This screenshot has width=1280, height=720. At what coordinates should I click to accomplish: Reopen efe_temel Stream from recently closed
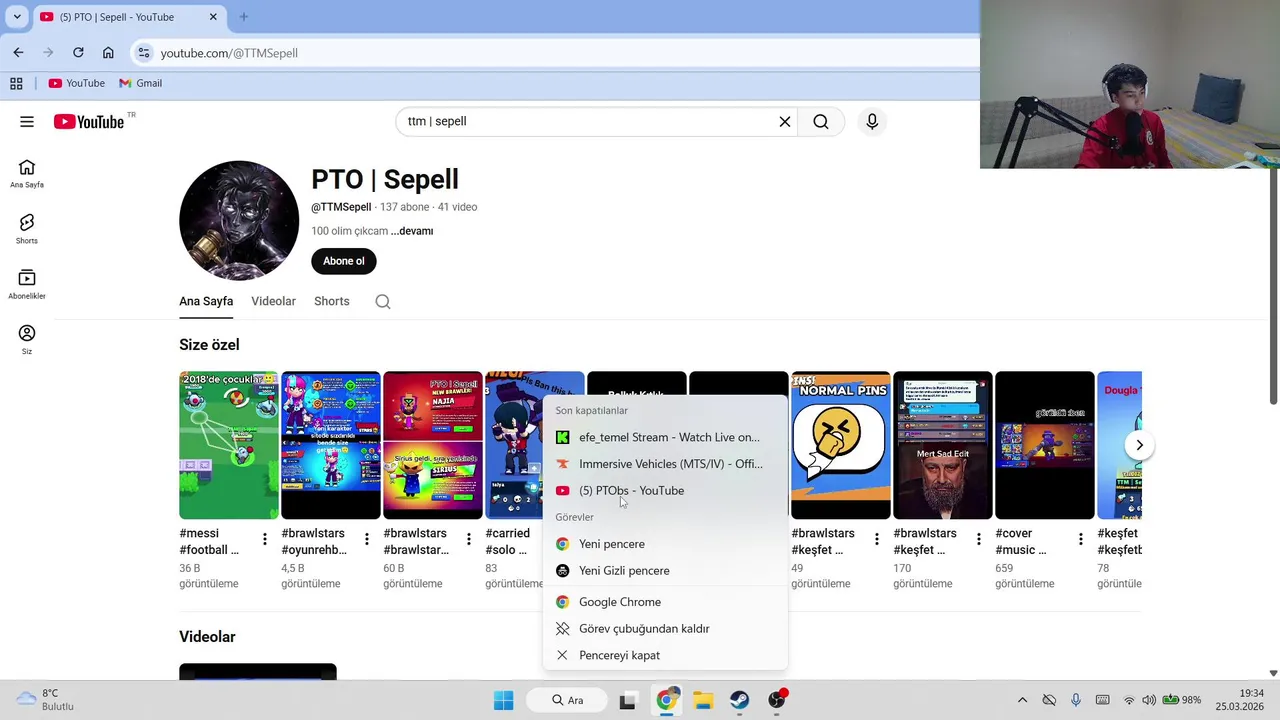coord(665,437)
